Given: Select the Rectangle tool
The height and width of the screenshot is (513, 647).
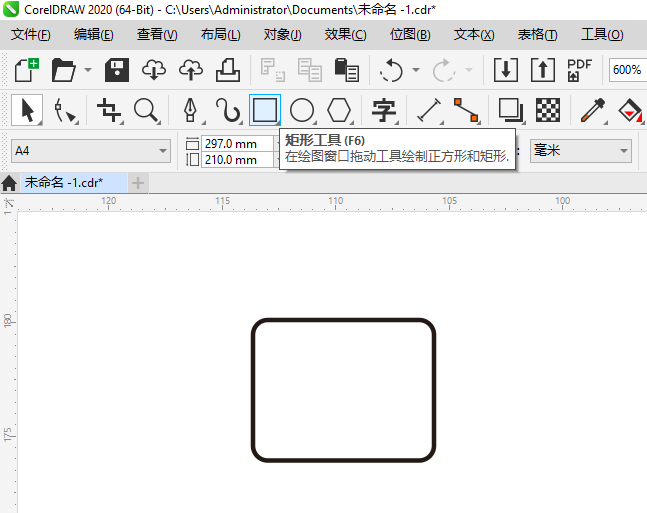Looking at the screenshot, I should tap(265, 110).
